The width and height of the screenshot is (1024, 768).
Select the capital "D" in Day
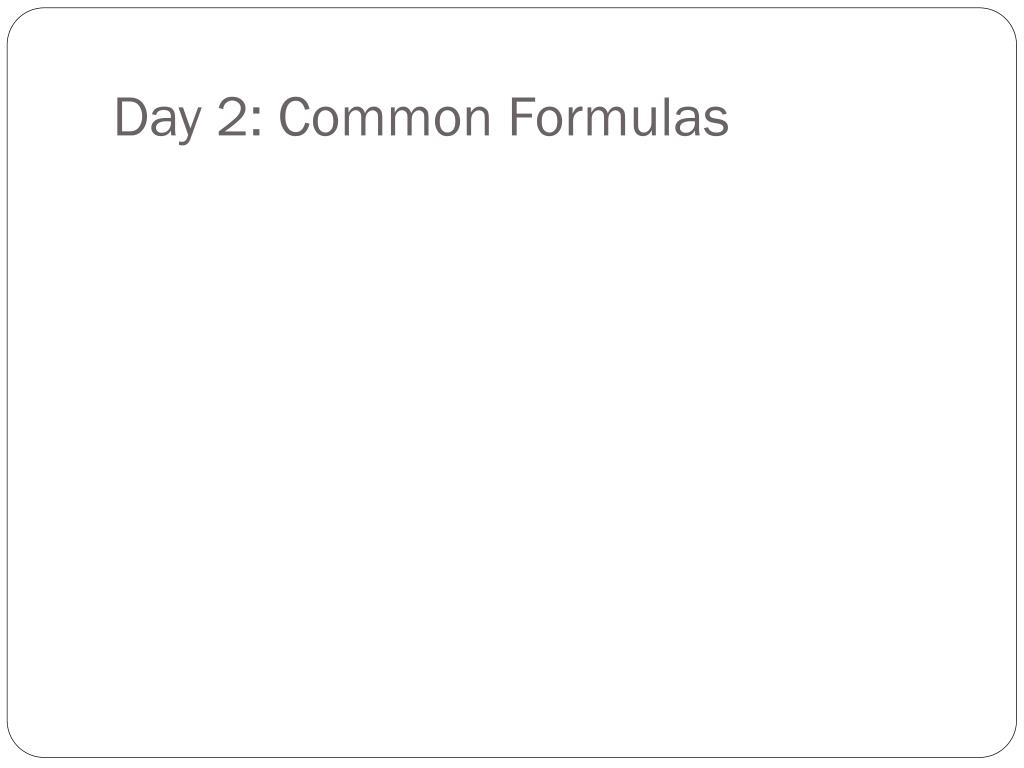131,117
